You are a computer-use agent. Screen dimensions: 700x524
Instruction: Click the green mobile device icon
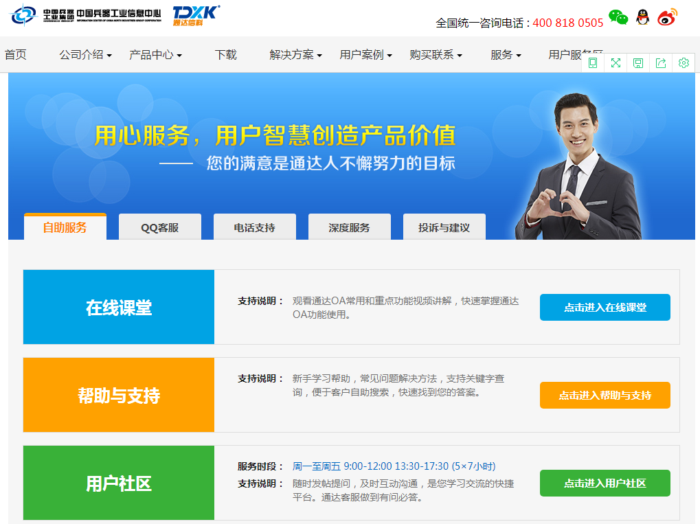coord(593,63)
